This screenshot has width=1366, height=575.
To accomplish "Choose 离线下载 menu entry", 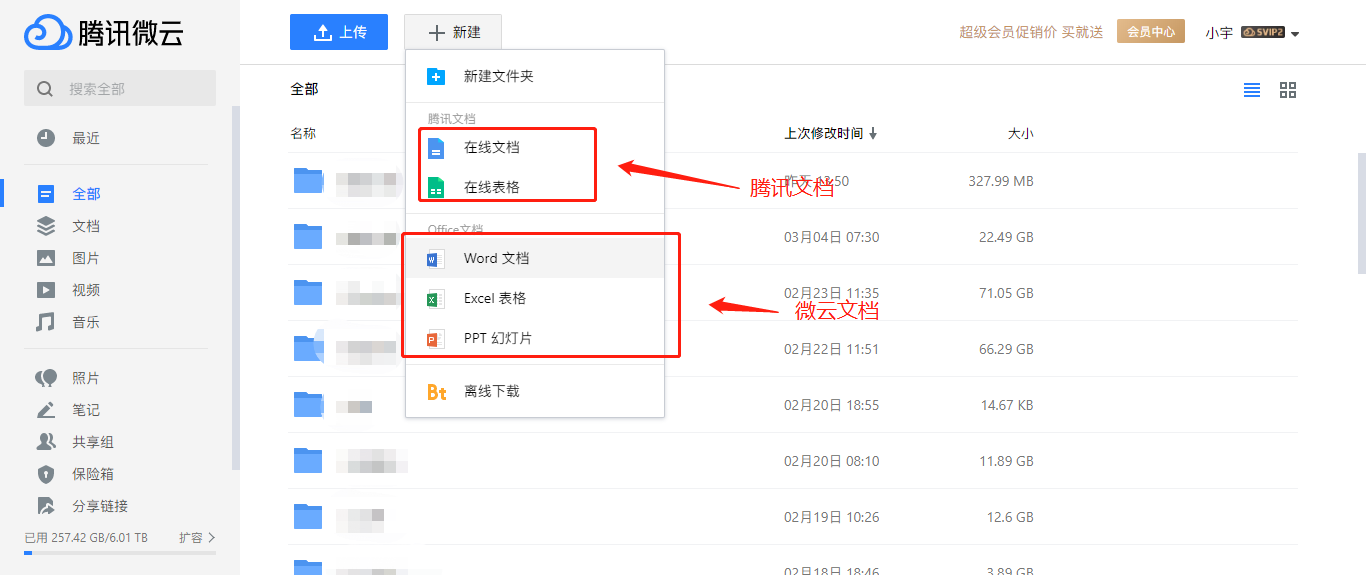I will click(535, 392).
